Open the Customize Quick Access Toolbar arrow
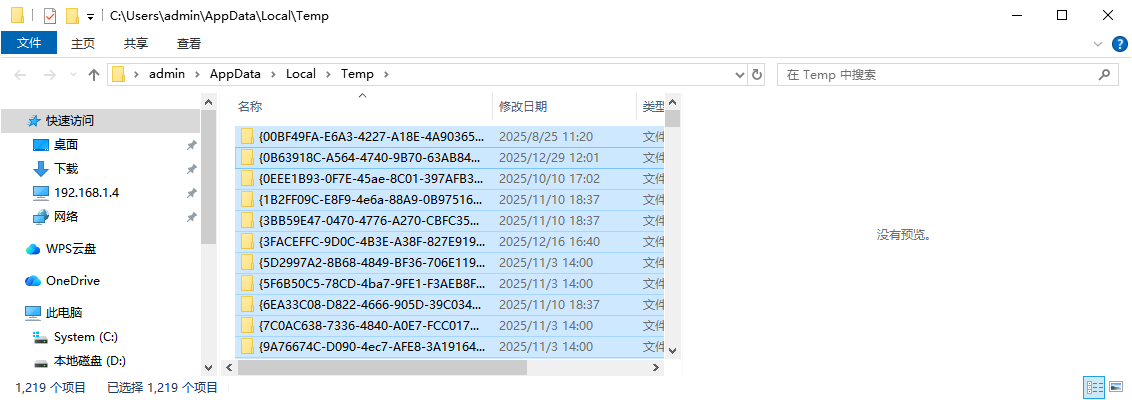Screen dimensions: 1132x400 click(x=90, y=16)
